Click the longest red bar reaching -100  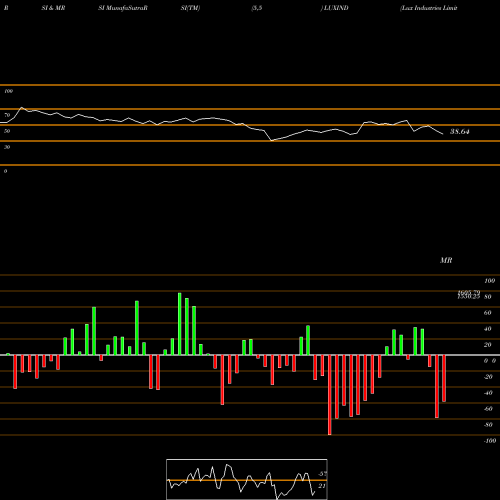click(330, 395)
